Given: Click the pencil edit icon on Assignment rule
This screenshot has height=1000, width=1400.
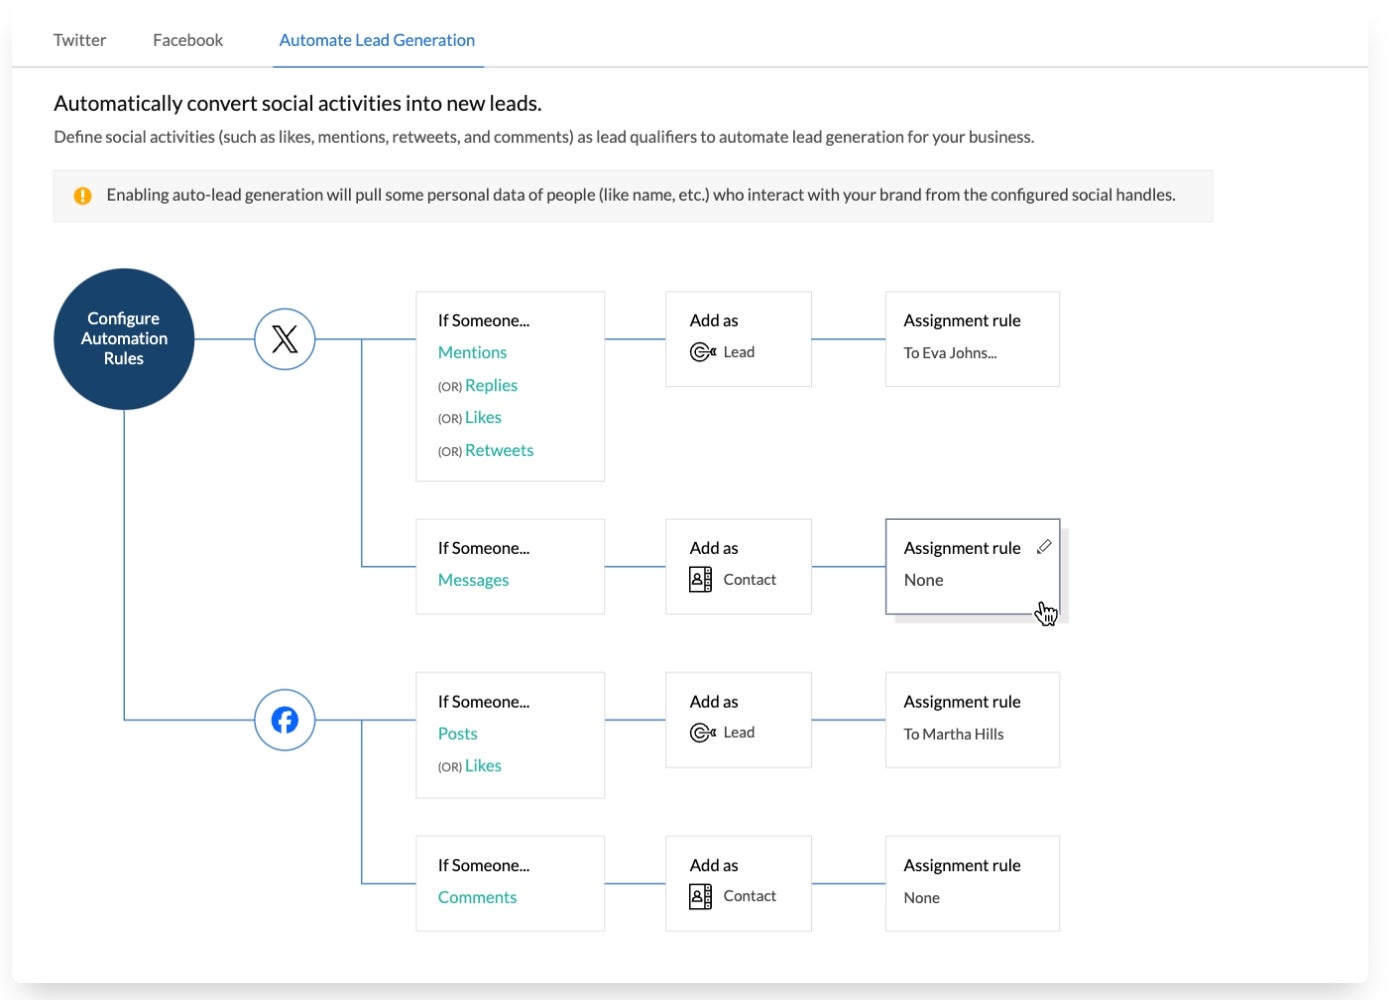Looking at the screenshot, I should (x=1044, y=547).
